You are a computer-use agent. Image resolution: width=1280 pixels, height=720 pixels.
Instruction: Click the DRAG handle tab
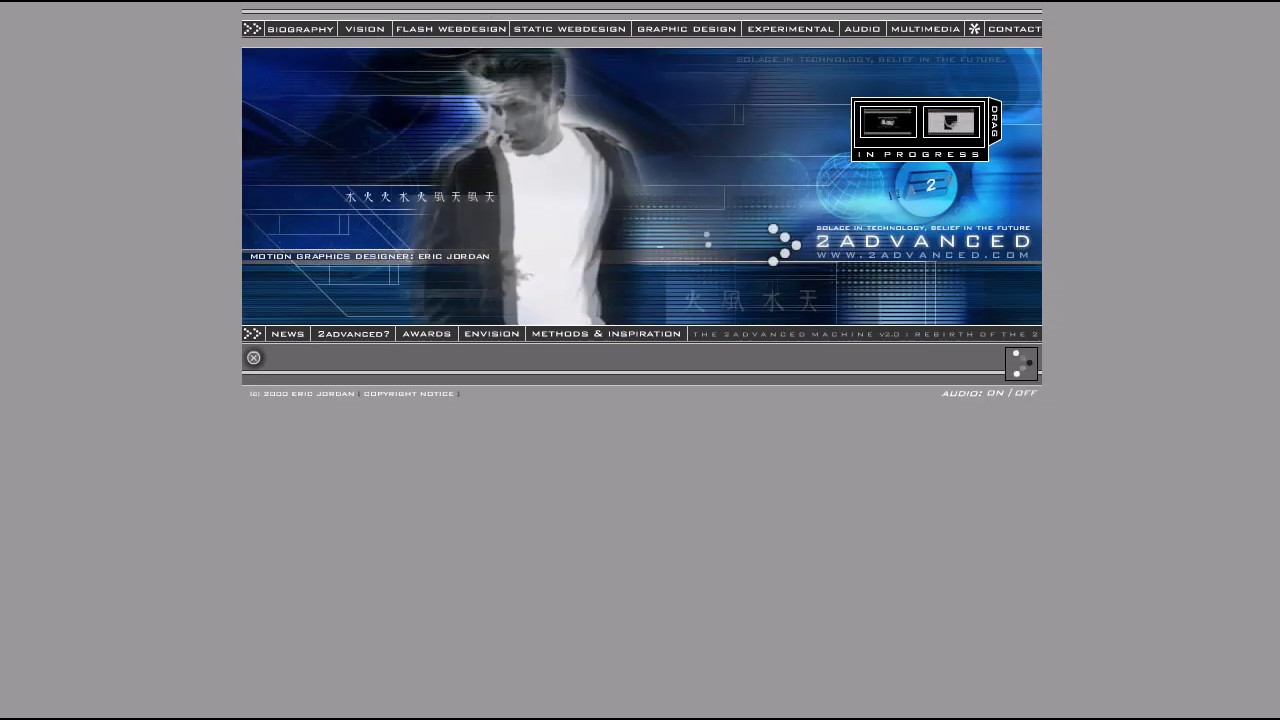[995, 121]
